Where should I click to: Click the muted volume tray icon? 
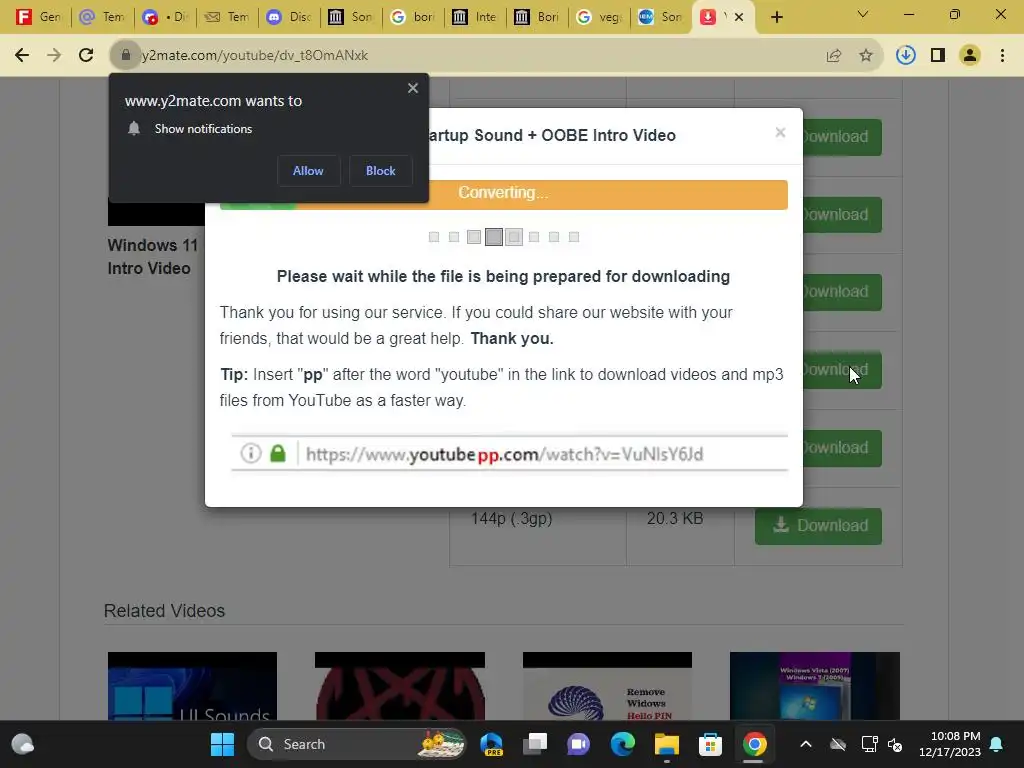click(895, 744)
